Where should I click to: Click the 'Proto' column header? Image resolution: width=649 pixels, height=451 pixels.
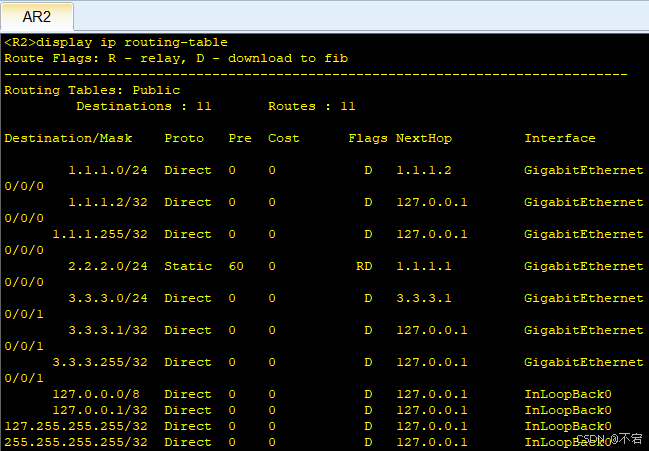(x=184, y=138)
